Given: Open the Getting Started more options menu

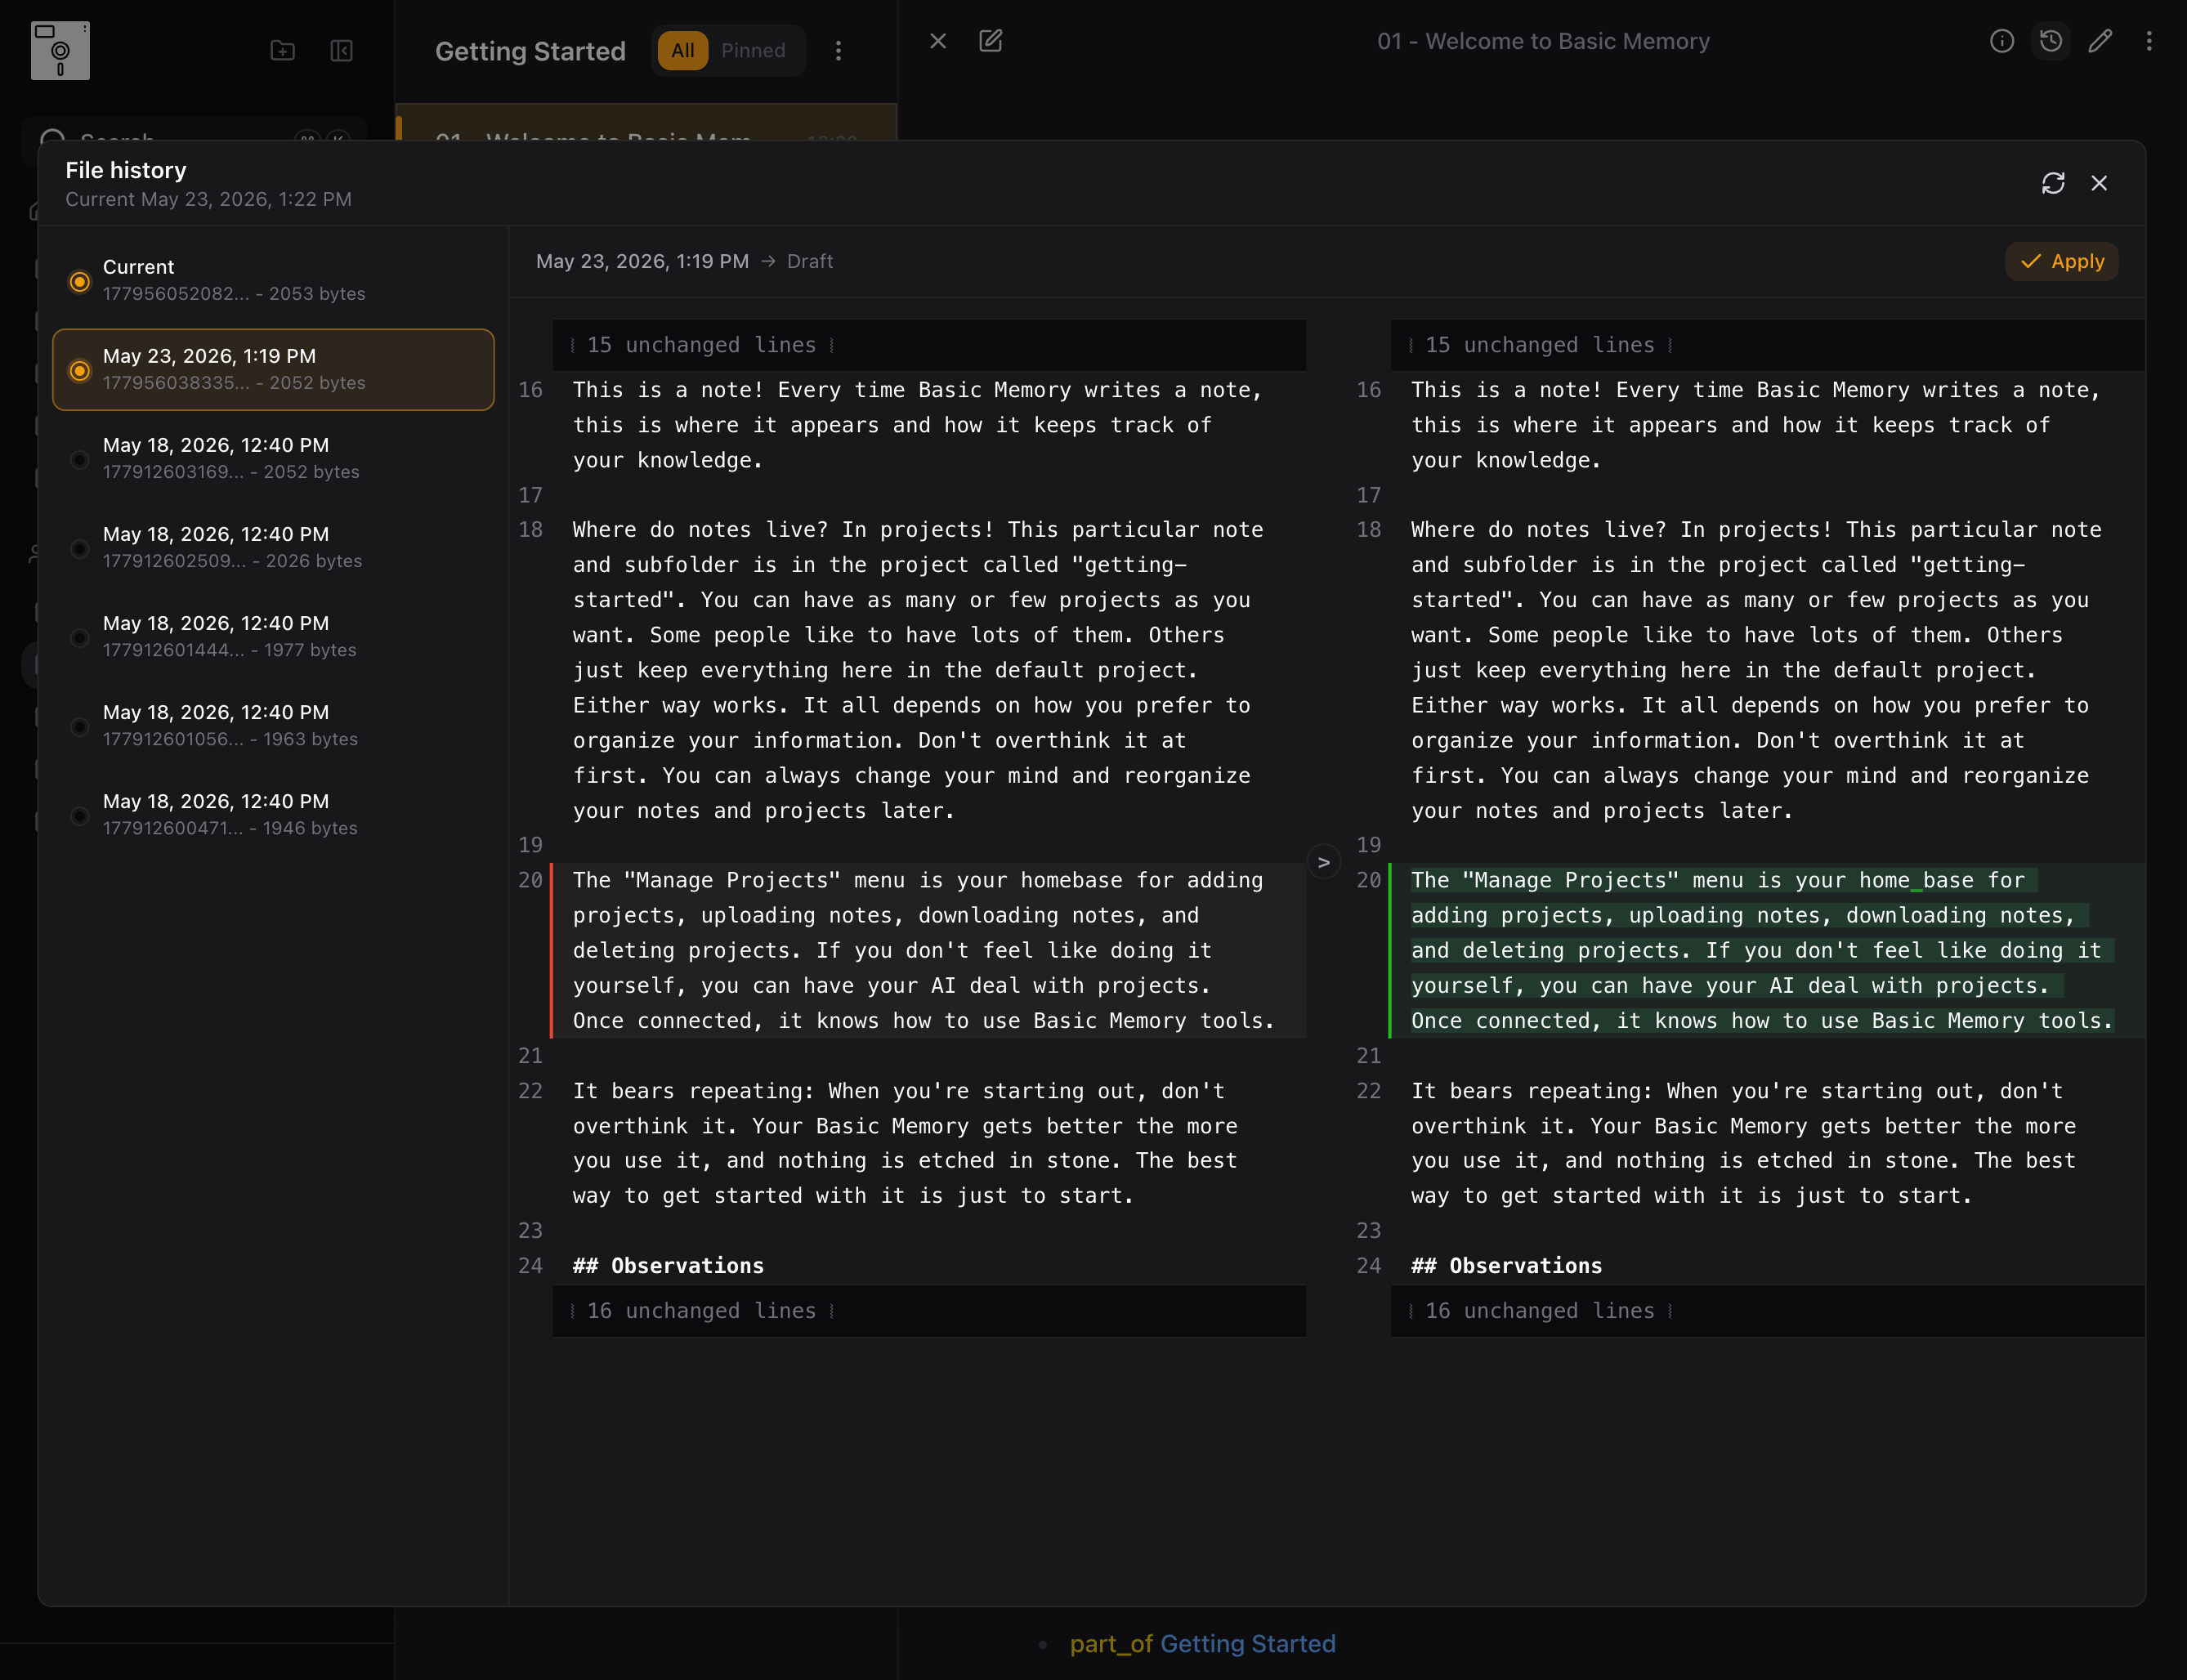Looking at the screenshot, I should (x=838, y=50).
